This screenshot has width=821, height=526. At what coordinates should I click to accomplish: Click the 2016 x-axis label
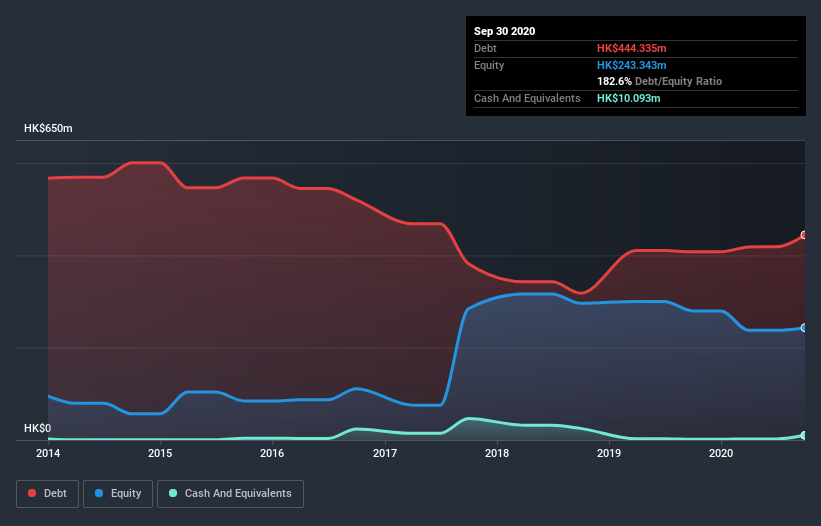272,453
